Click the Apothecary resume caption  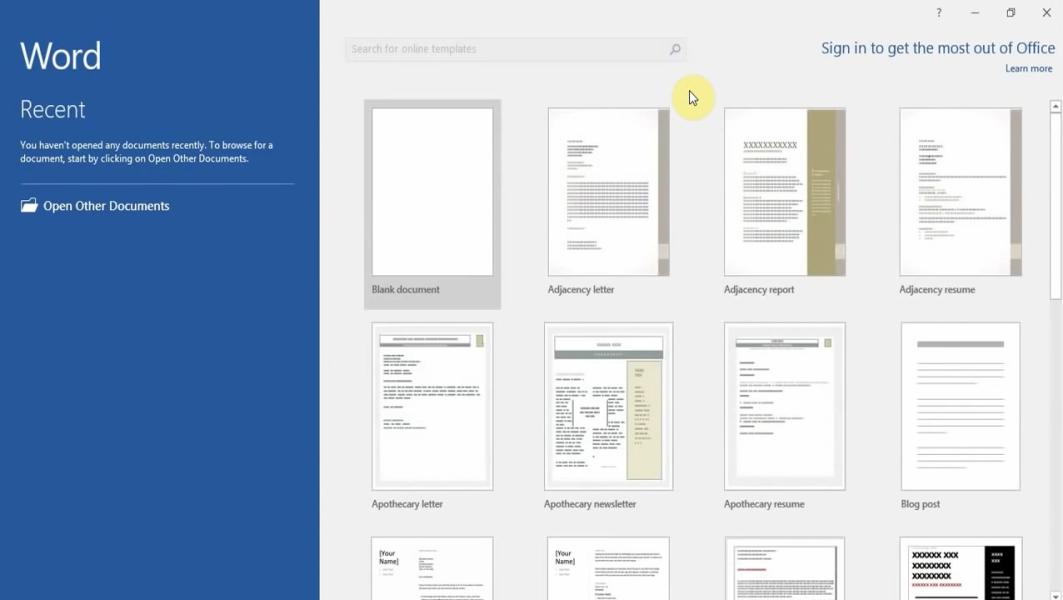tap(764, 504)
